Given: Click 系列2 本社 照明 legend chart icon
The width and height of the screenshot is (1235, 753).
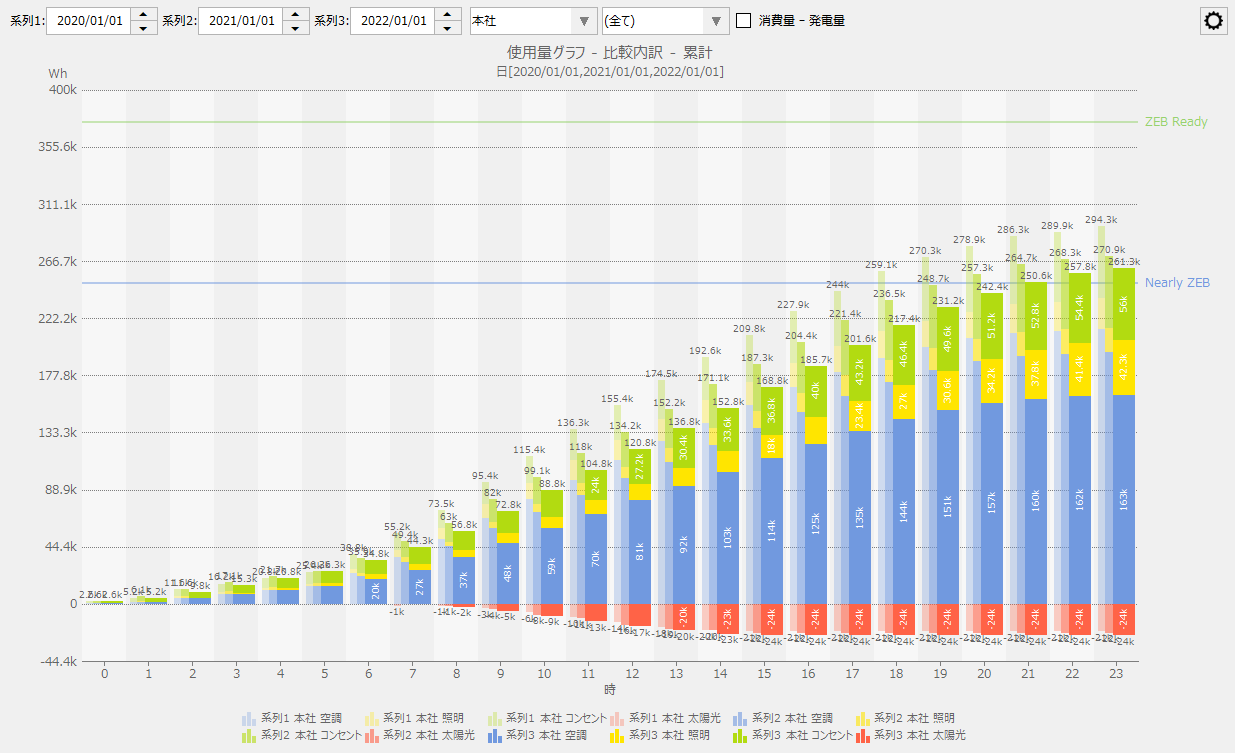Looking at the screenshot, I should coord(862,718).
